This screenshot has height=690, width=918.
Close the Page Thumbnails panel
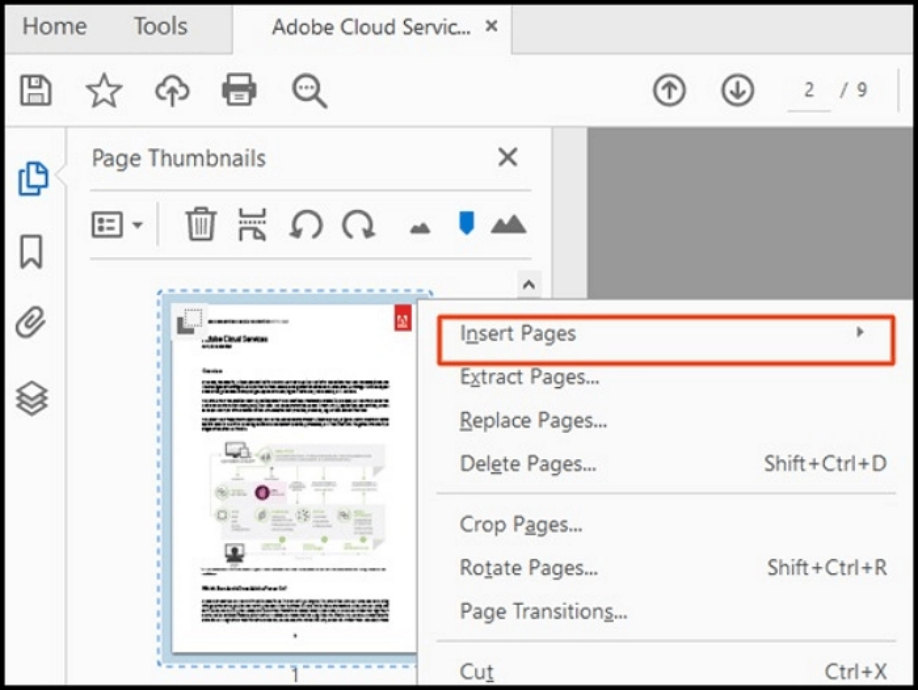tap(507, 157)
